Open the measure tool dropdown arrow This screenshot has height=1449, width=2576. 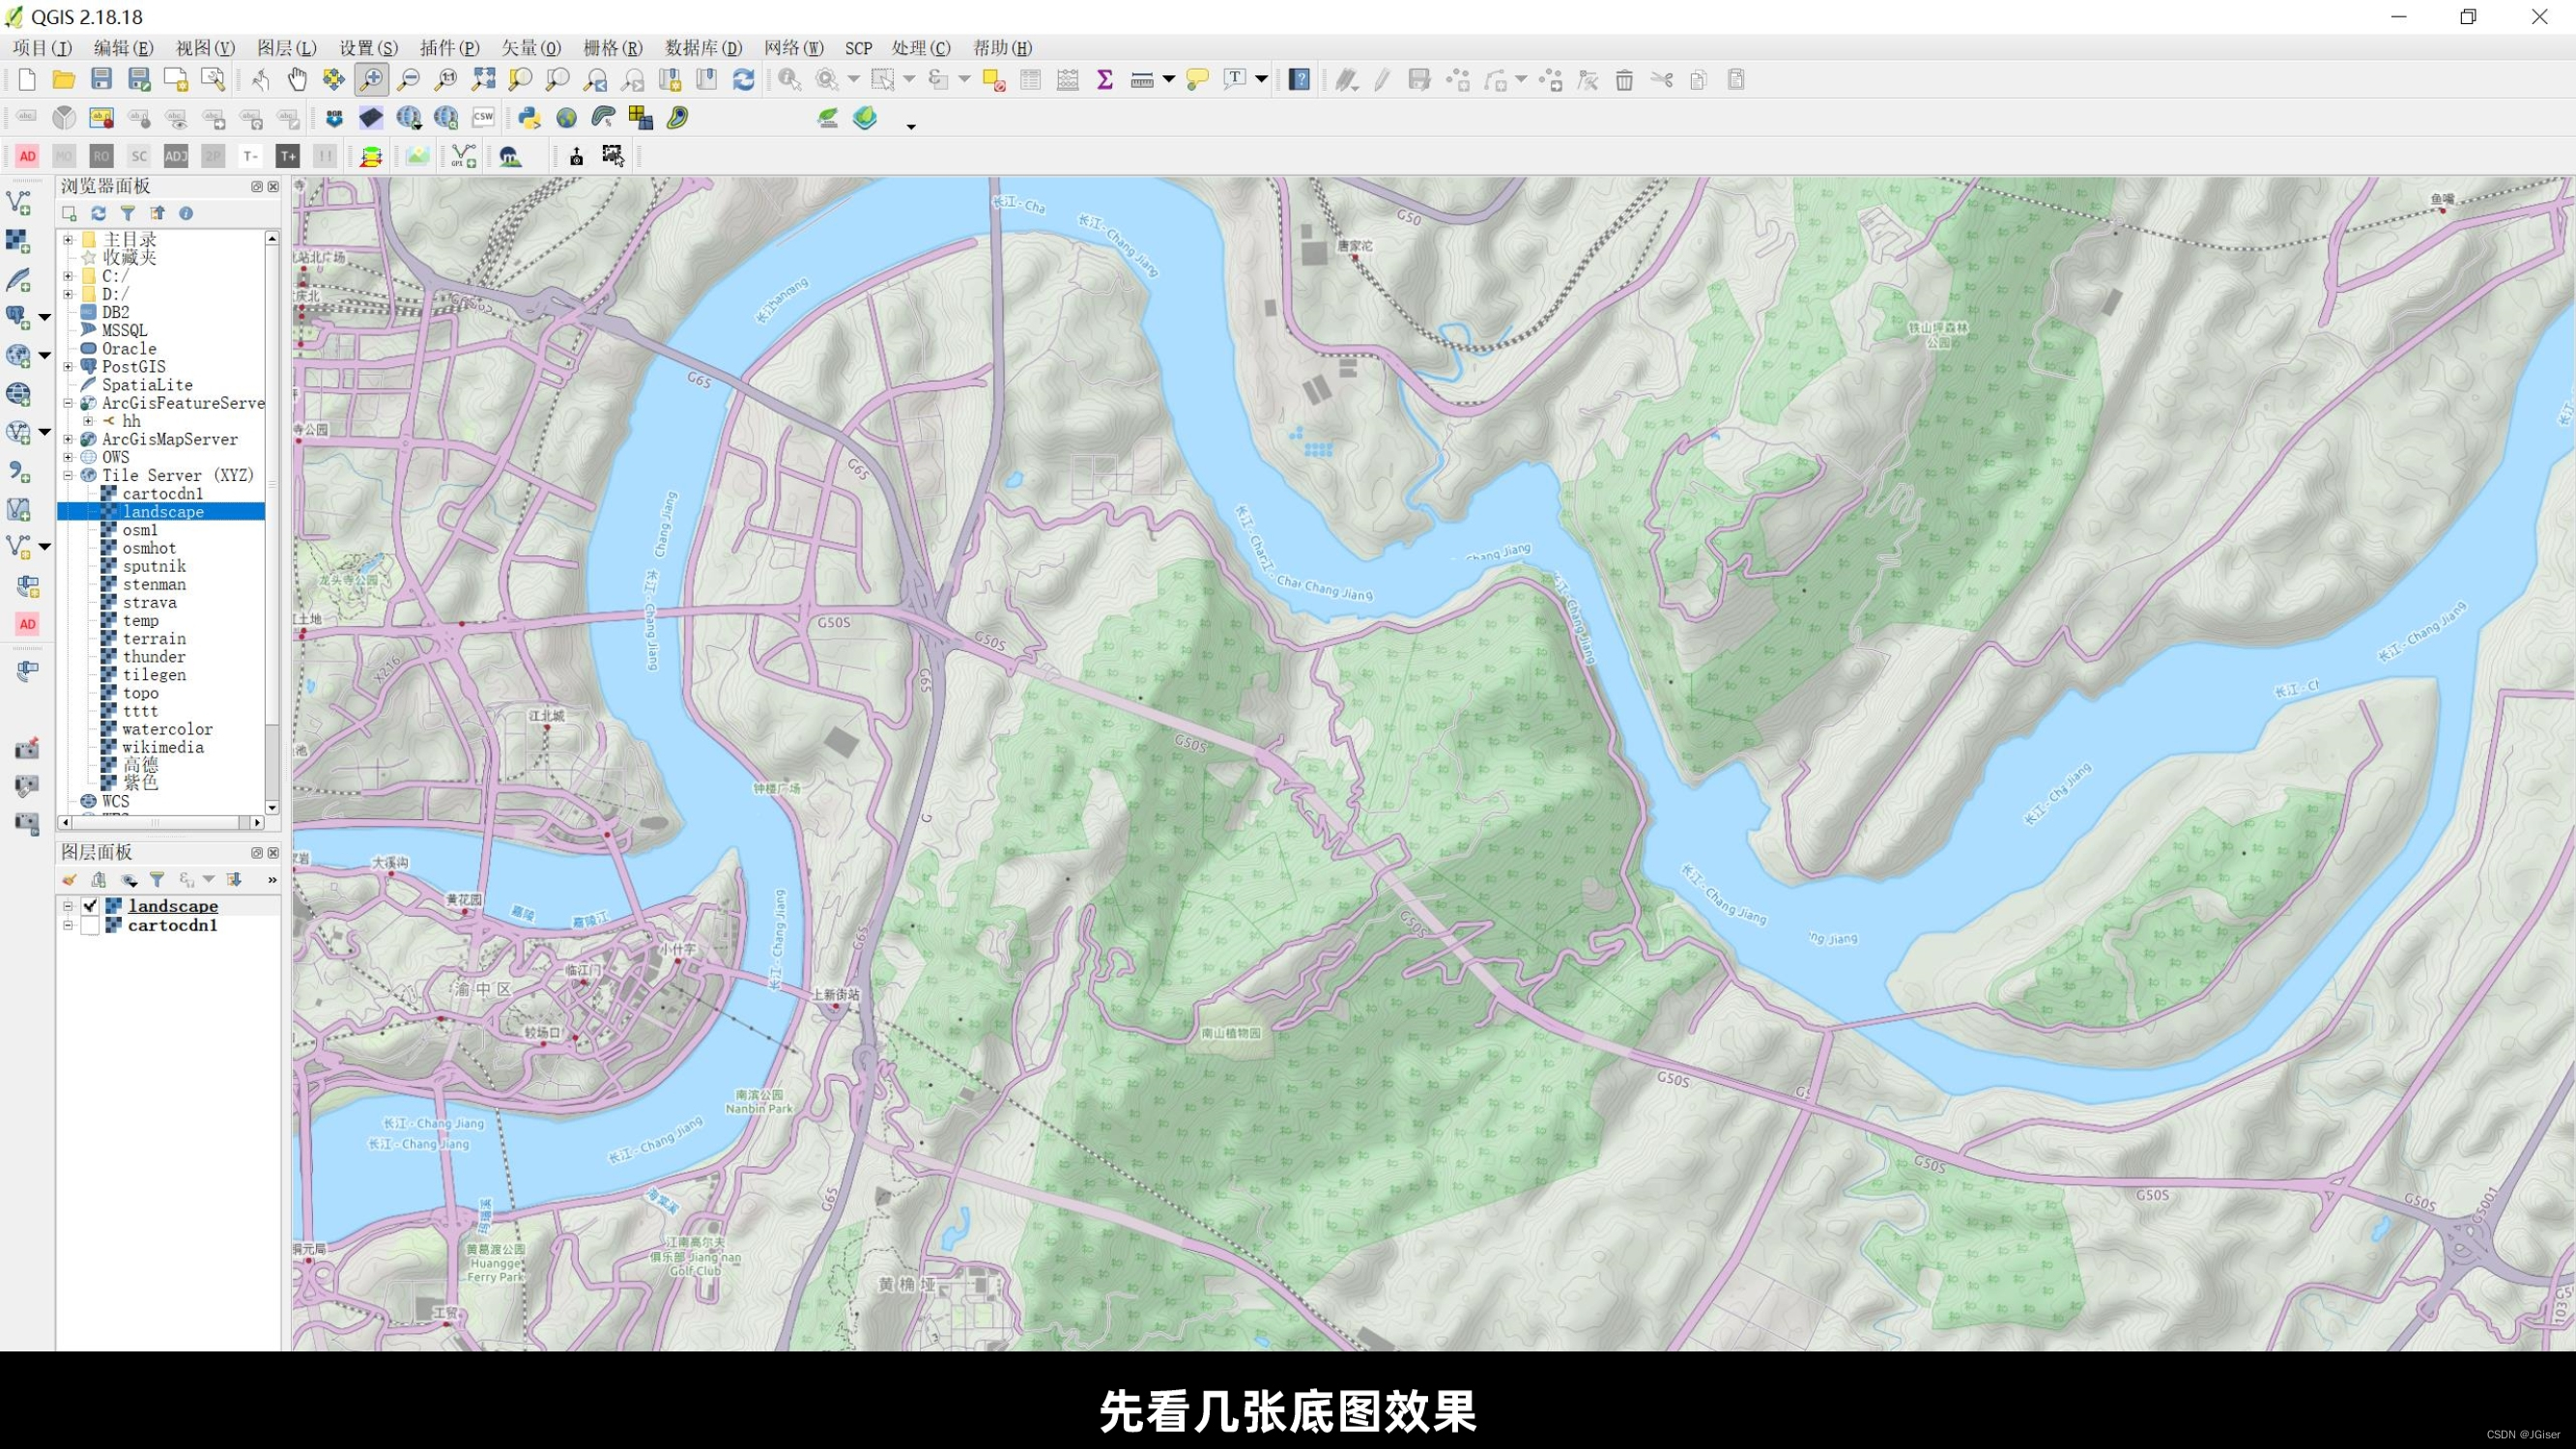tap(1168, 79)
